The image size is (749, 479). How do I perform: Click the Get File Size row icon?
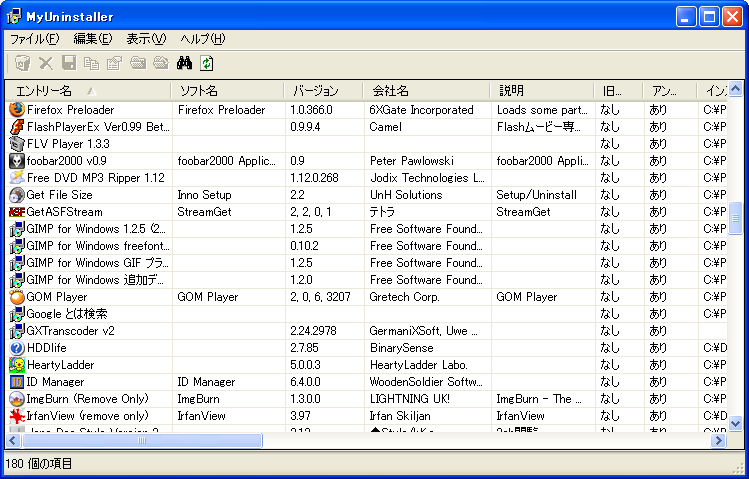point(17,195)
